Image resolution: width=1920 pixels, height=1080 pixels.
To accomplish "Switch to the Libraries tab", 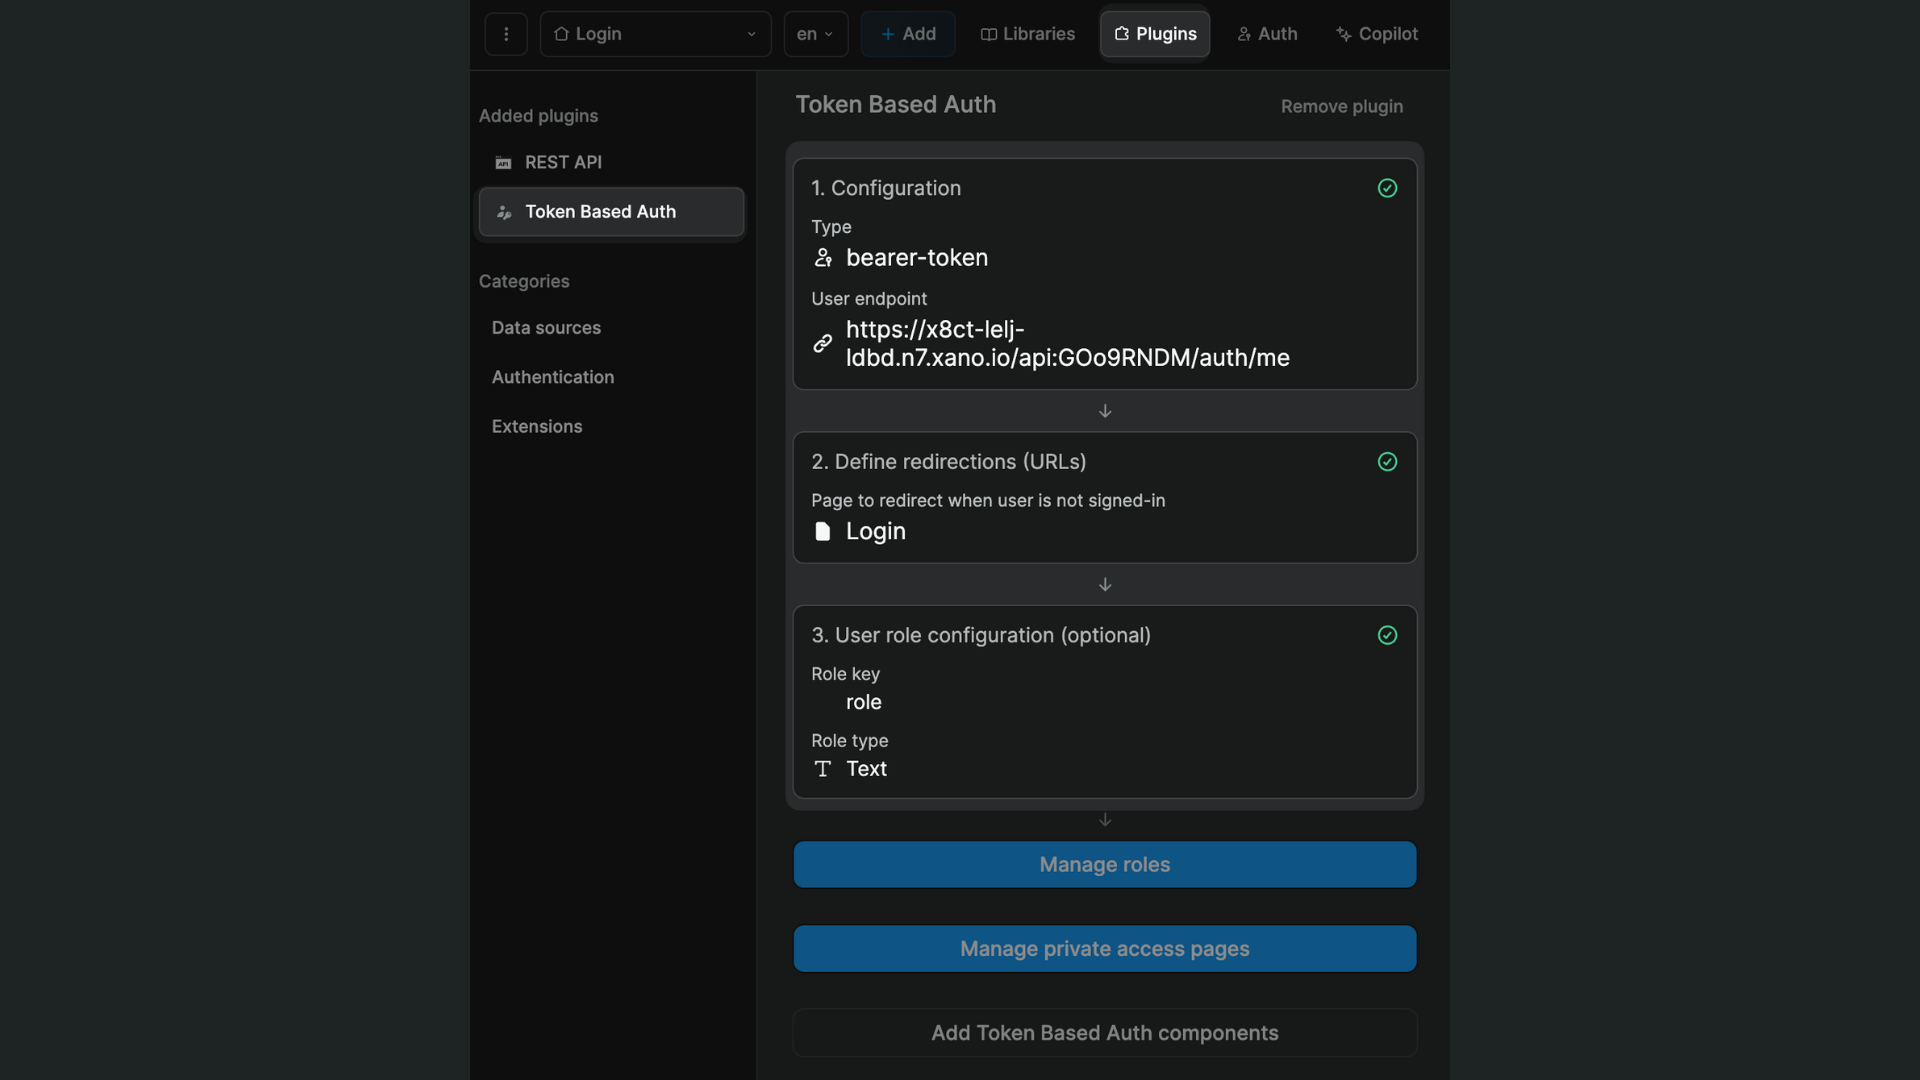I will point(1028,33).
